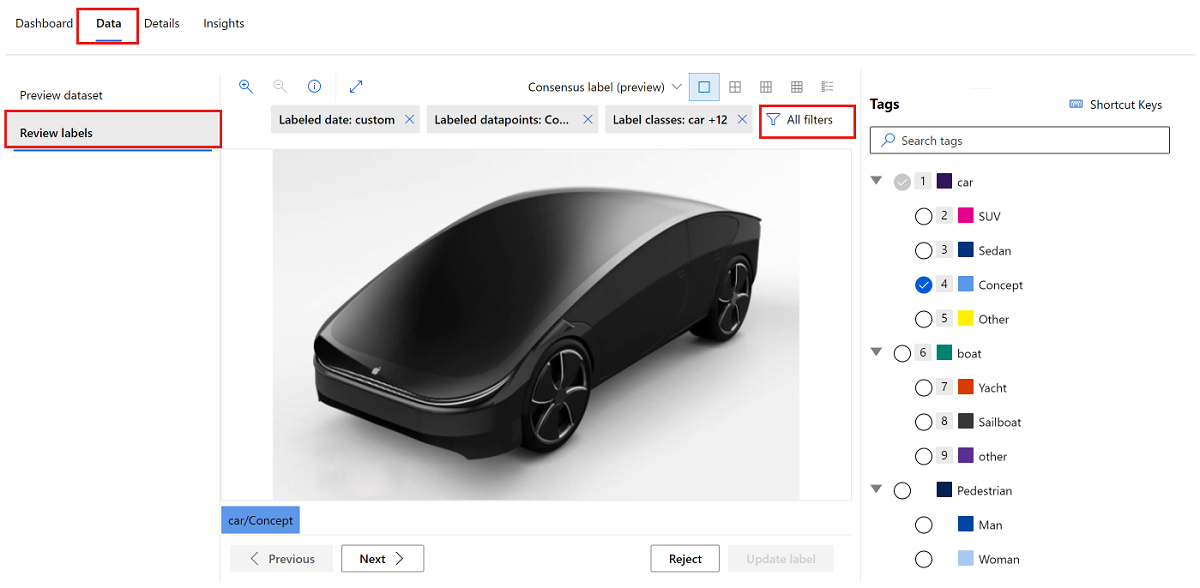Switch to the Dashboard tab

click(x=43, y=23)
